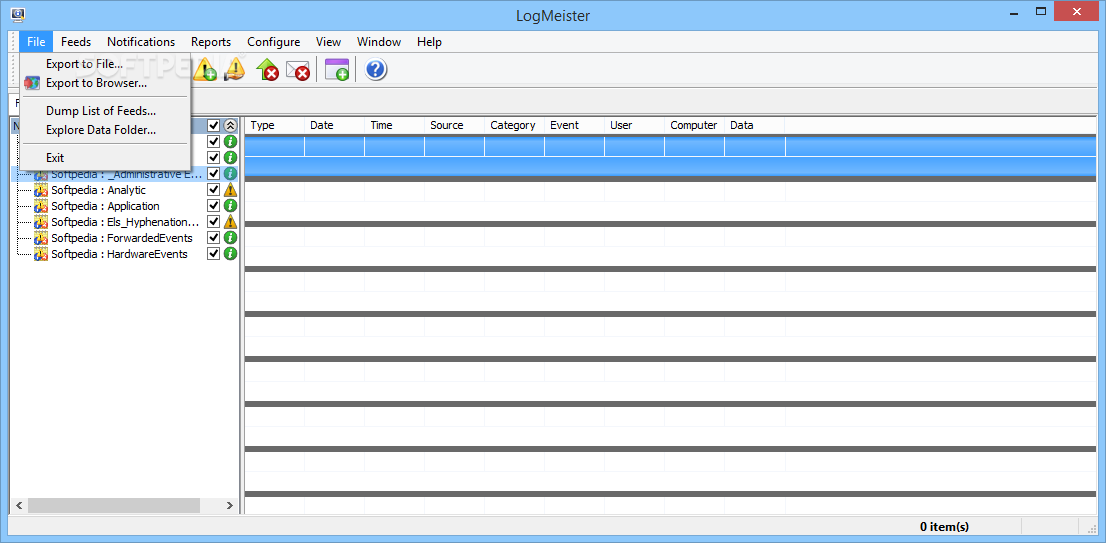Screen dimensions: 1106x543
Task: Open the Window menu
Action: (x=379, y=42)
